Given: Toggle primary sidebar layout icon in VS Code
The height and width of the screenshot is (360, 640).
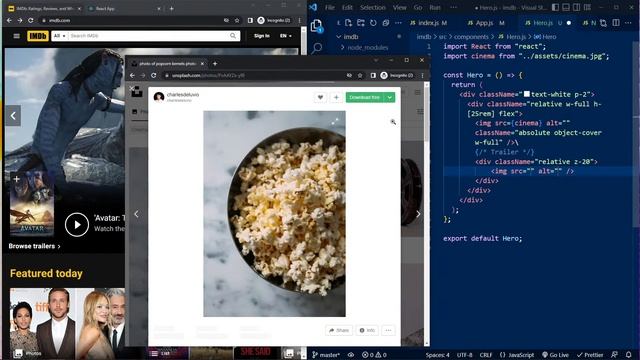Looking at the screenshot, I should [x=555, y=7].
